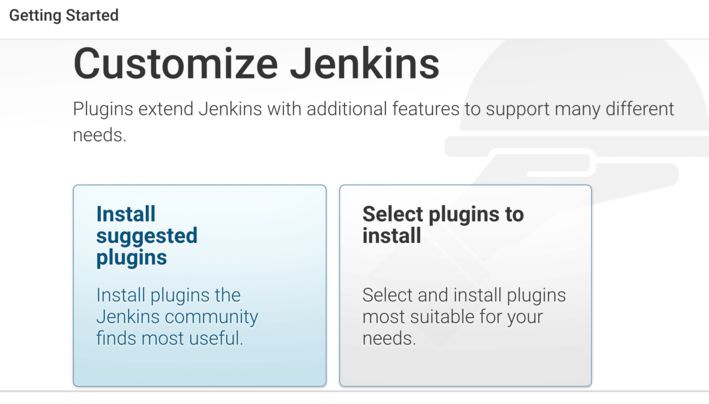Click the word 'needs.' inside the gray card

(389, 339)
